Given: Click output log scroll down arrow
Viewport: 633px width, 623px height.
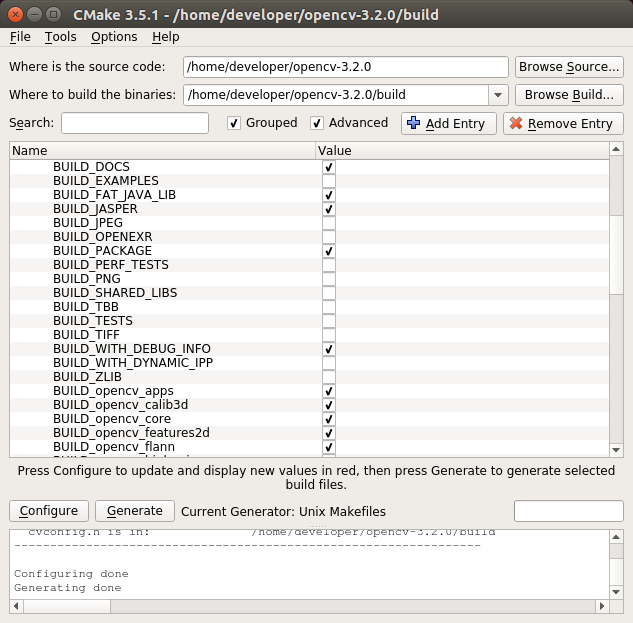Looking at the screenshot, I should point(616,592).
